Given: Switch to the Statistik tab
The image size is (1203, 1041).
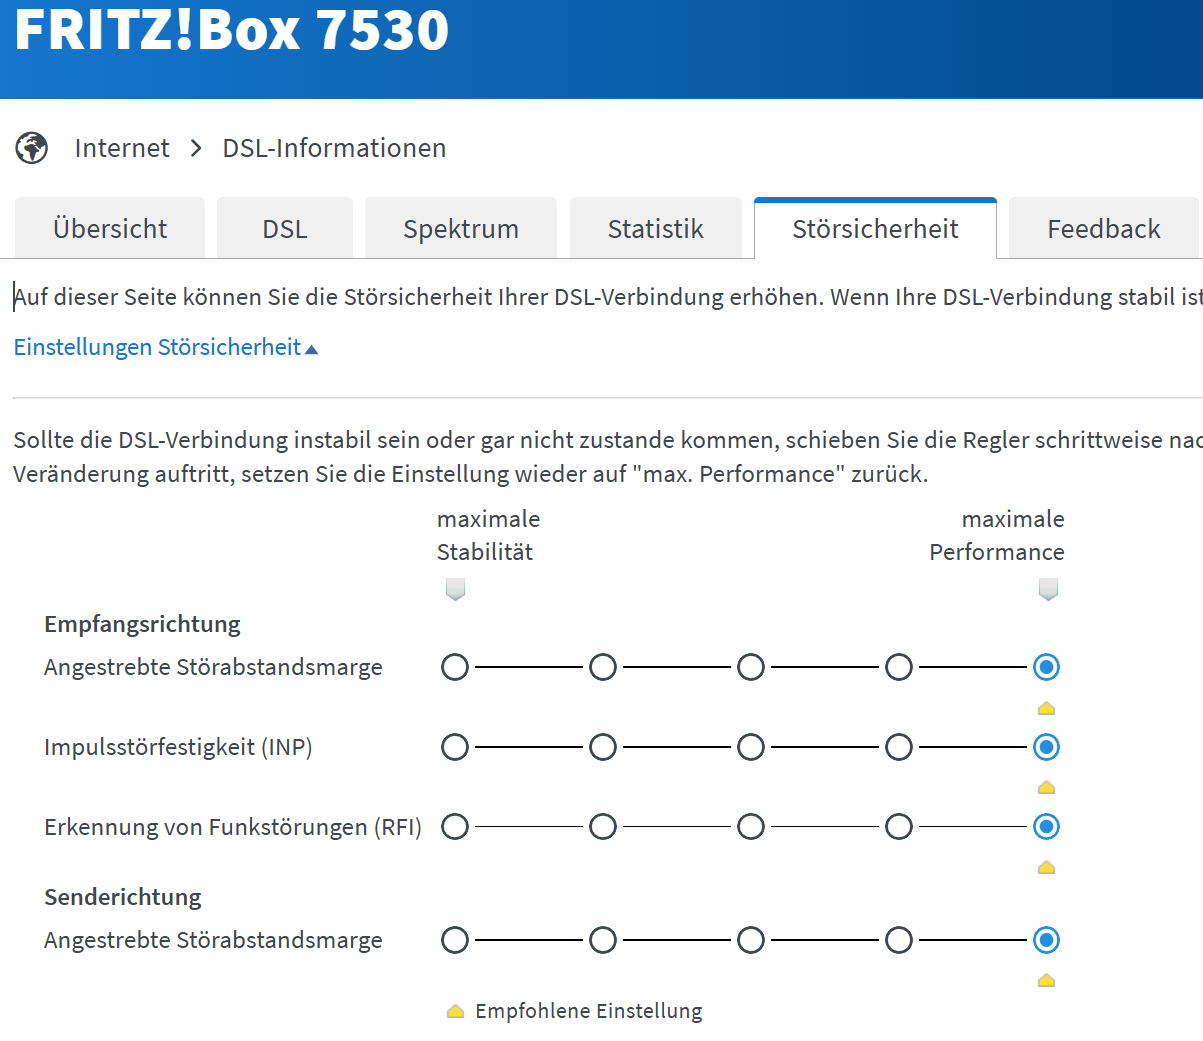Looking at the screenshot, I should tap(656, 228).
